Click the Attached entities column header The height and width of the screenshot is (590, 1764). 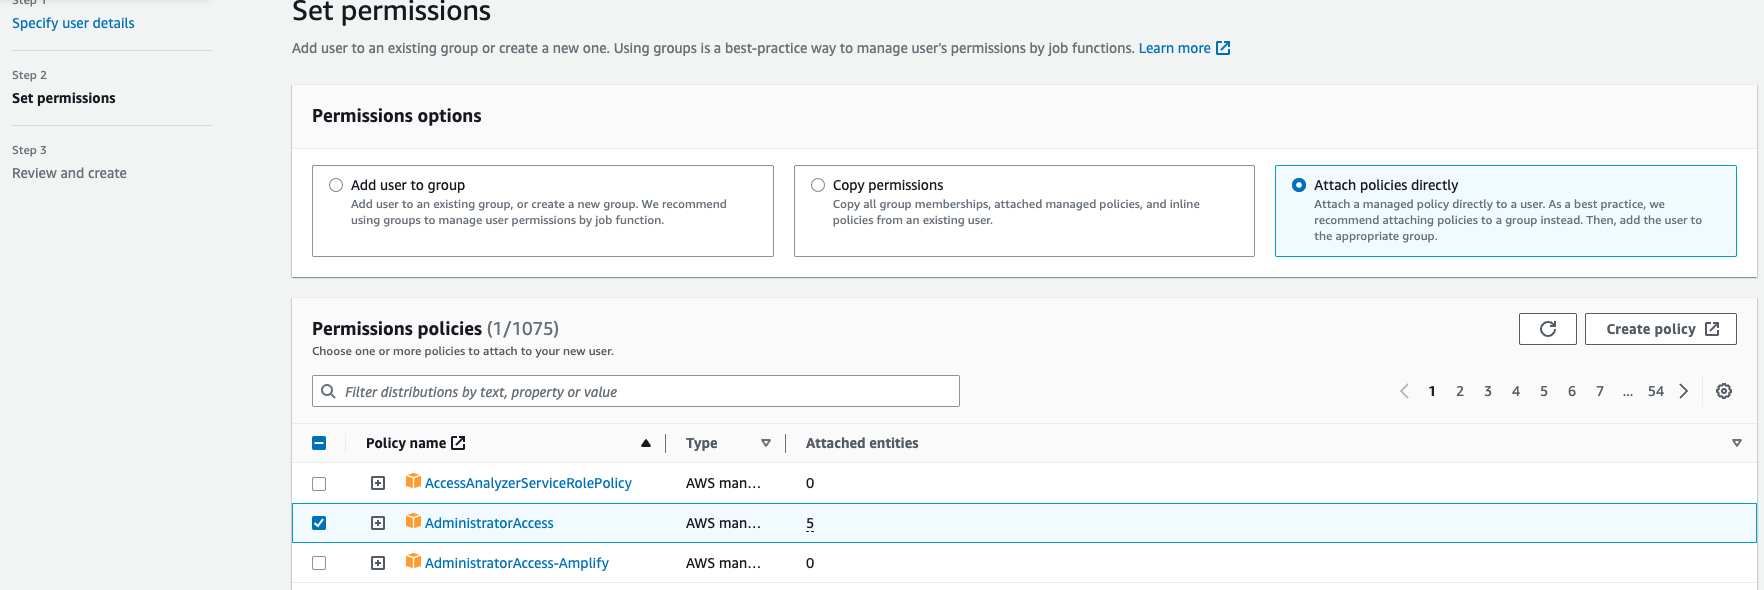[862, 443]
